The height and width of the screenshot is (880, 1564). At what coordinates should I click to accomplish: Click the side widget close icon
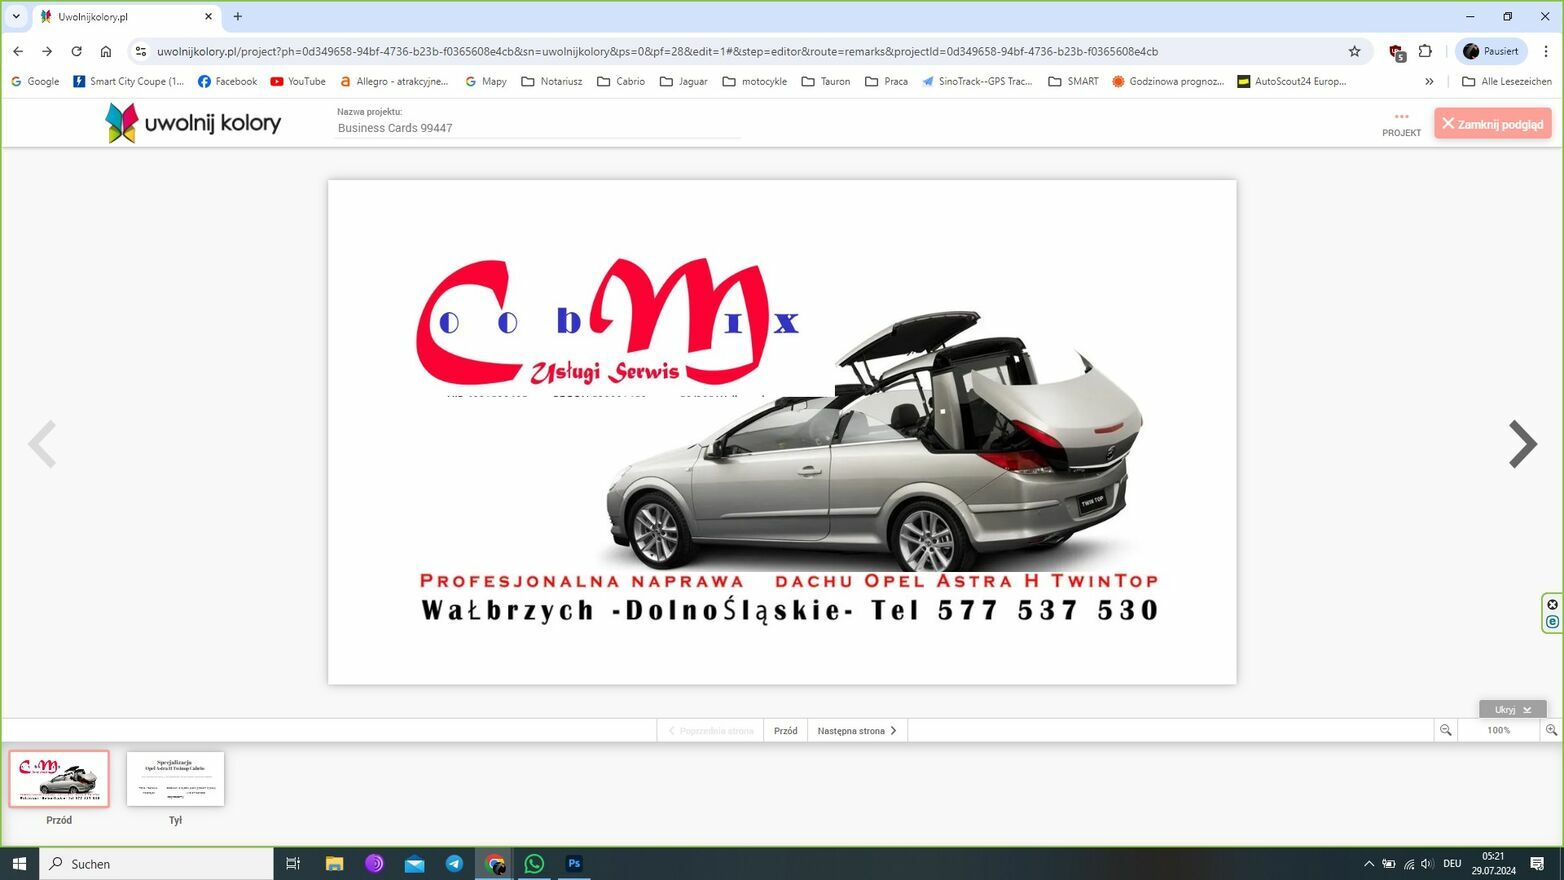pyautogui.click(x=1552, y=604)
